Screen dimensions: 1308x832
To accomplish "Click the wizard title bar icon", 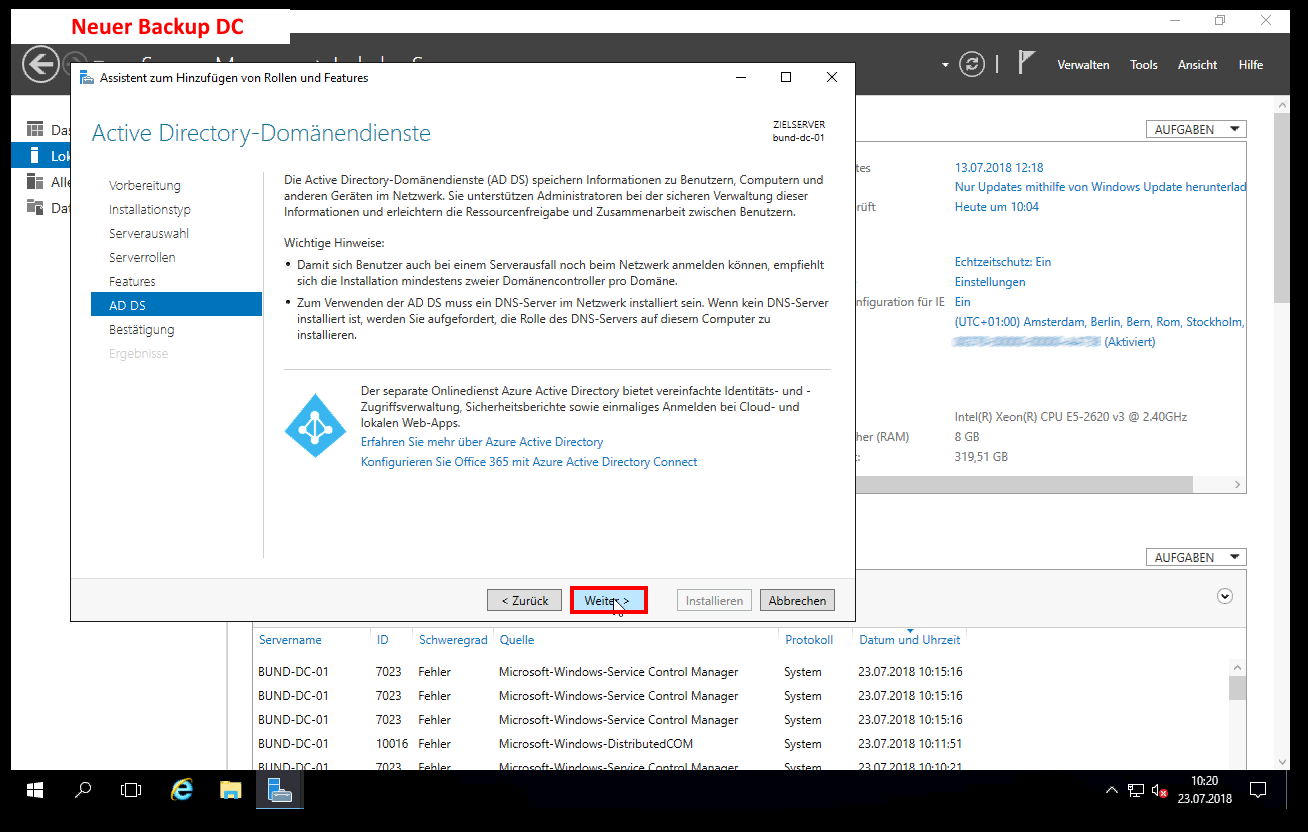I will click(88, 78).
